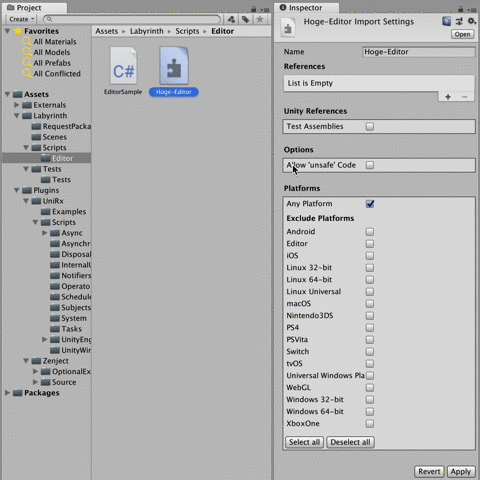Click the Revert button
The image size is (480, 480).
[x=429, y=472]
